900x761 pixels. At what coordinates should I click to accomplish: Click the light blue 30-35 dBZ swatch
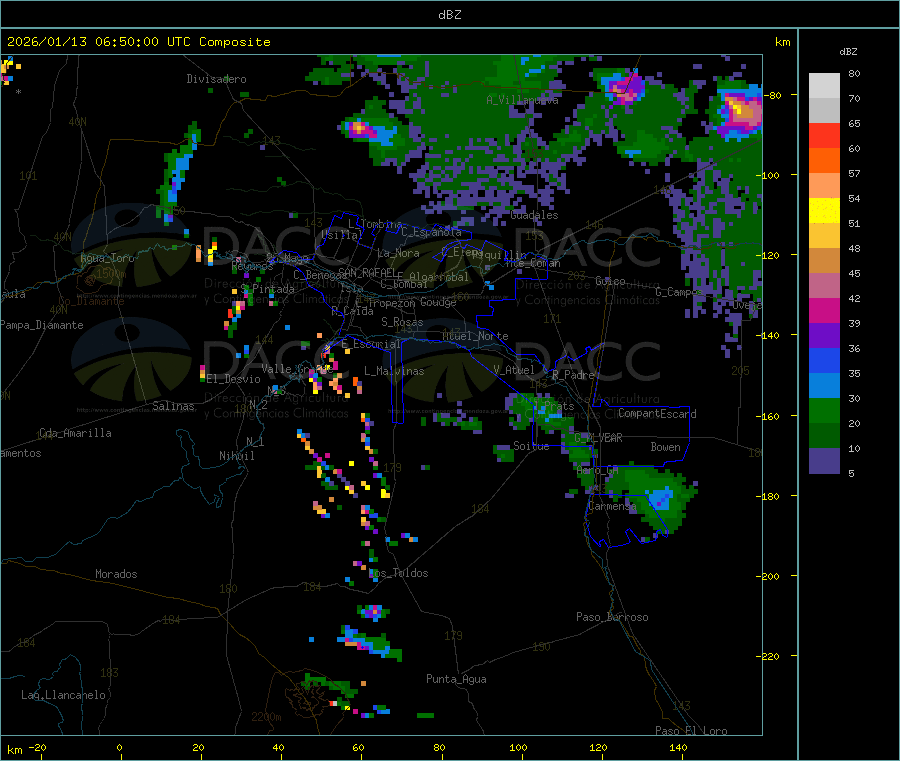(x=824, y=386)
